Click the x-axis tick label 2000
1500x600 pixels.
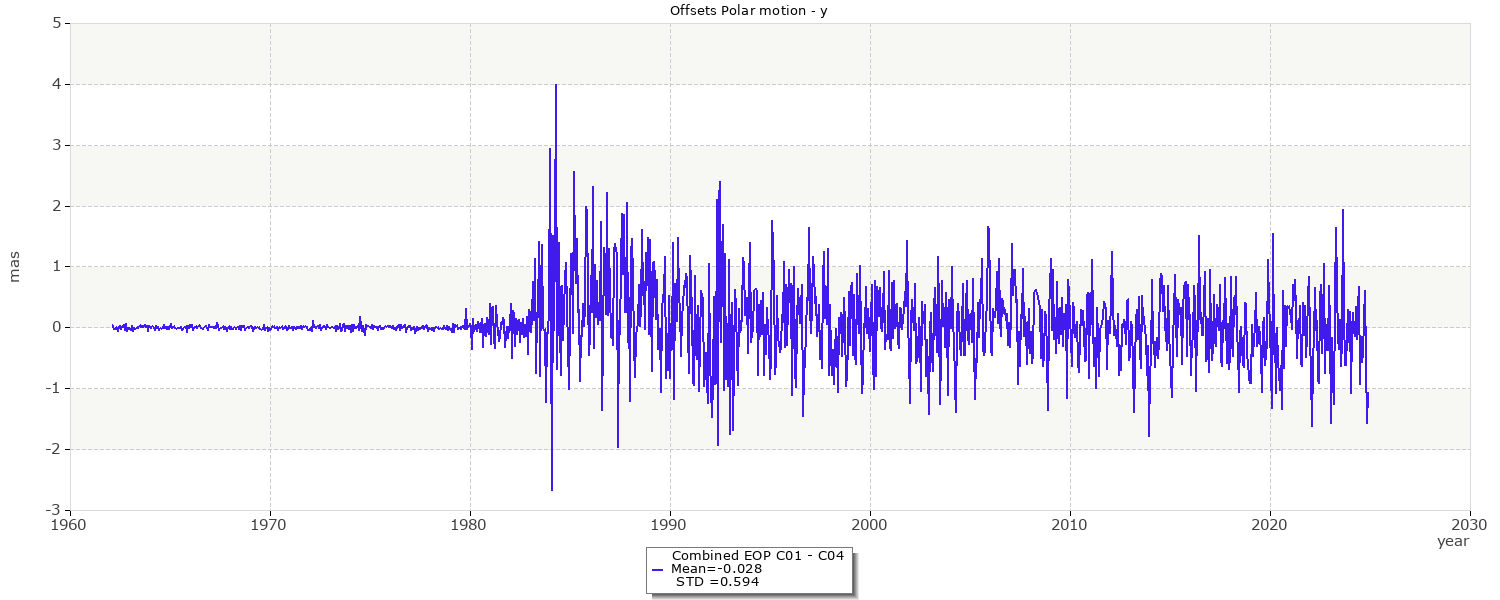coord(870,523)
